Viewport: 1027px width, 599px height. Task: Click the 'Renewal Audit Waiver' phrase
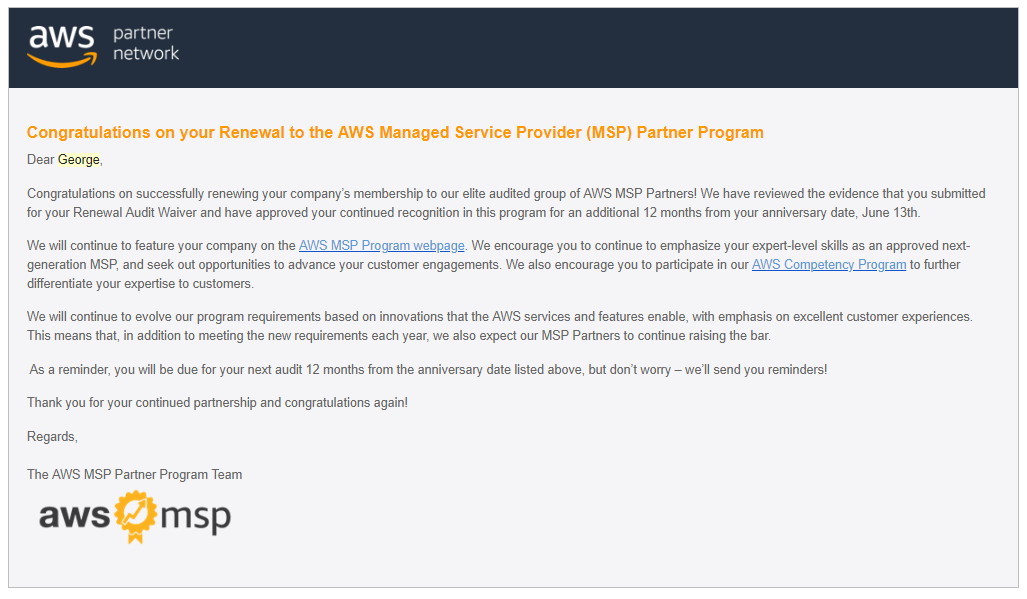[135, 213]
